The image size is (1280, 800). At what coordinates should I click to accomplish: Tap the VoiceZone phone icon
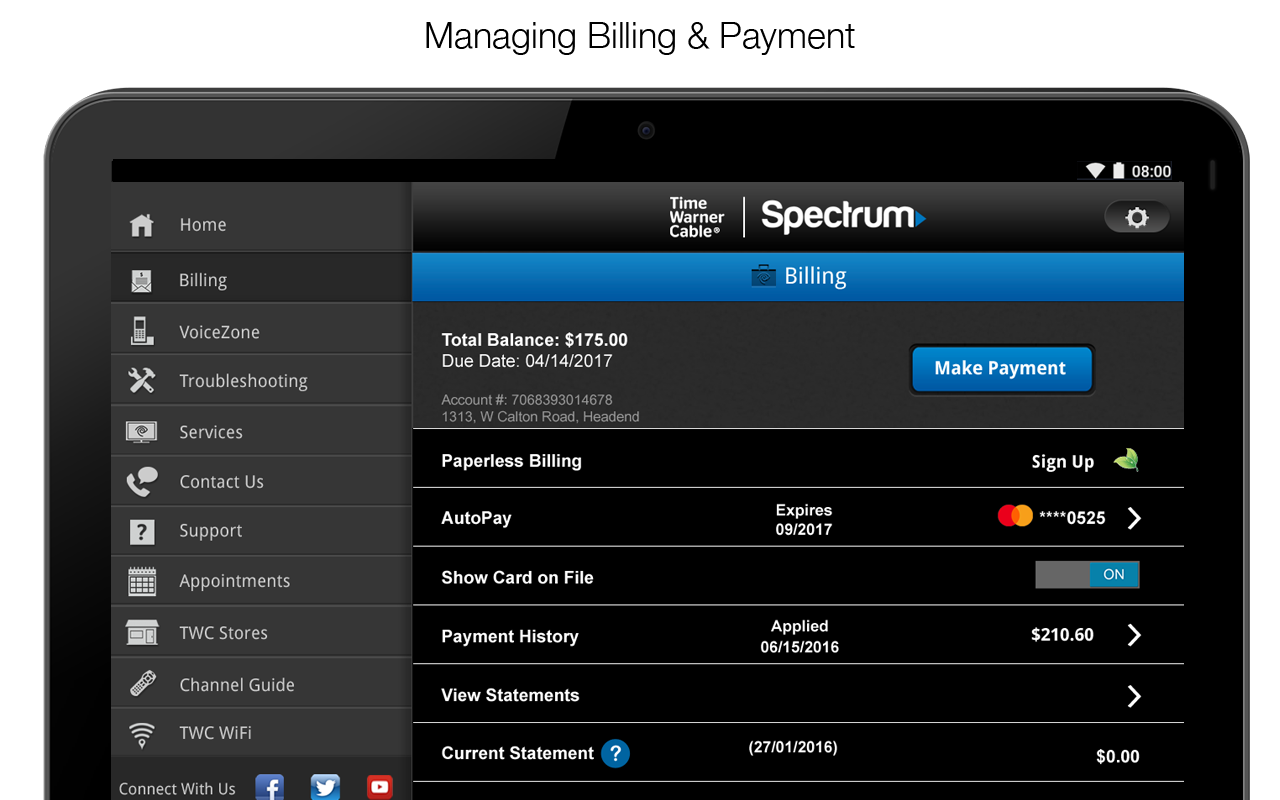(x=142, y=331)
